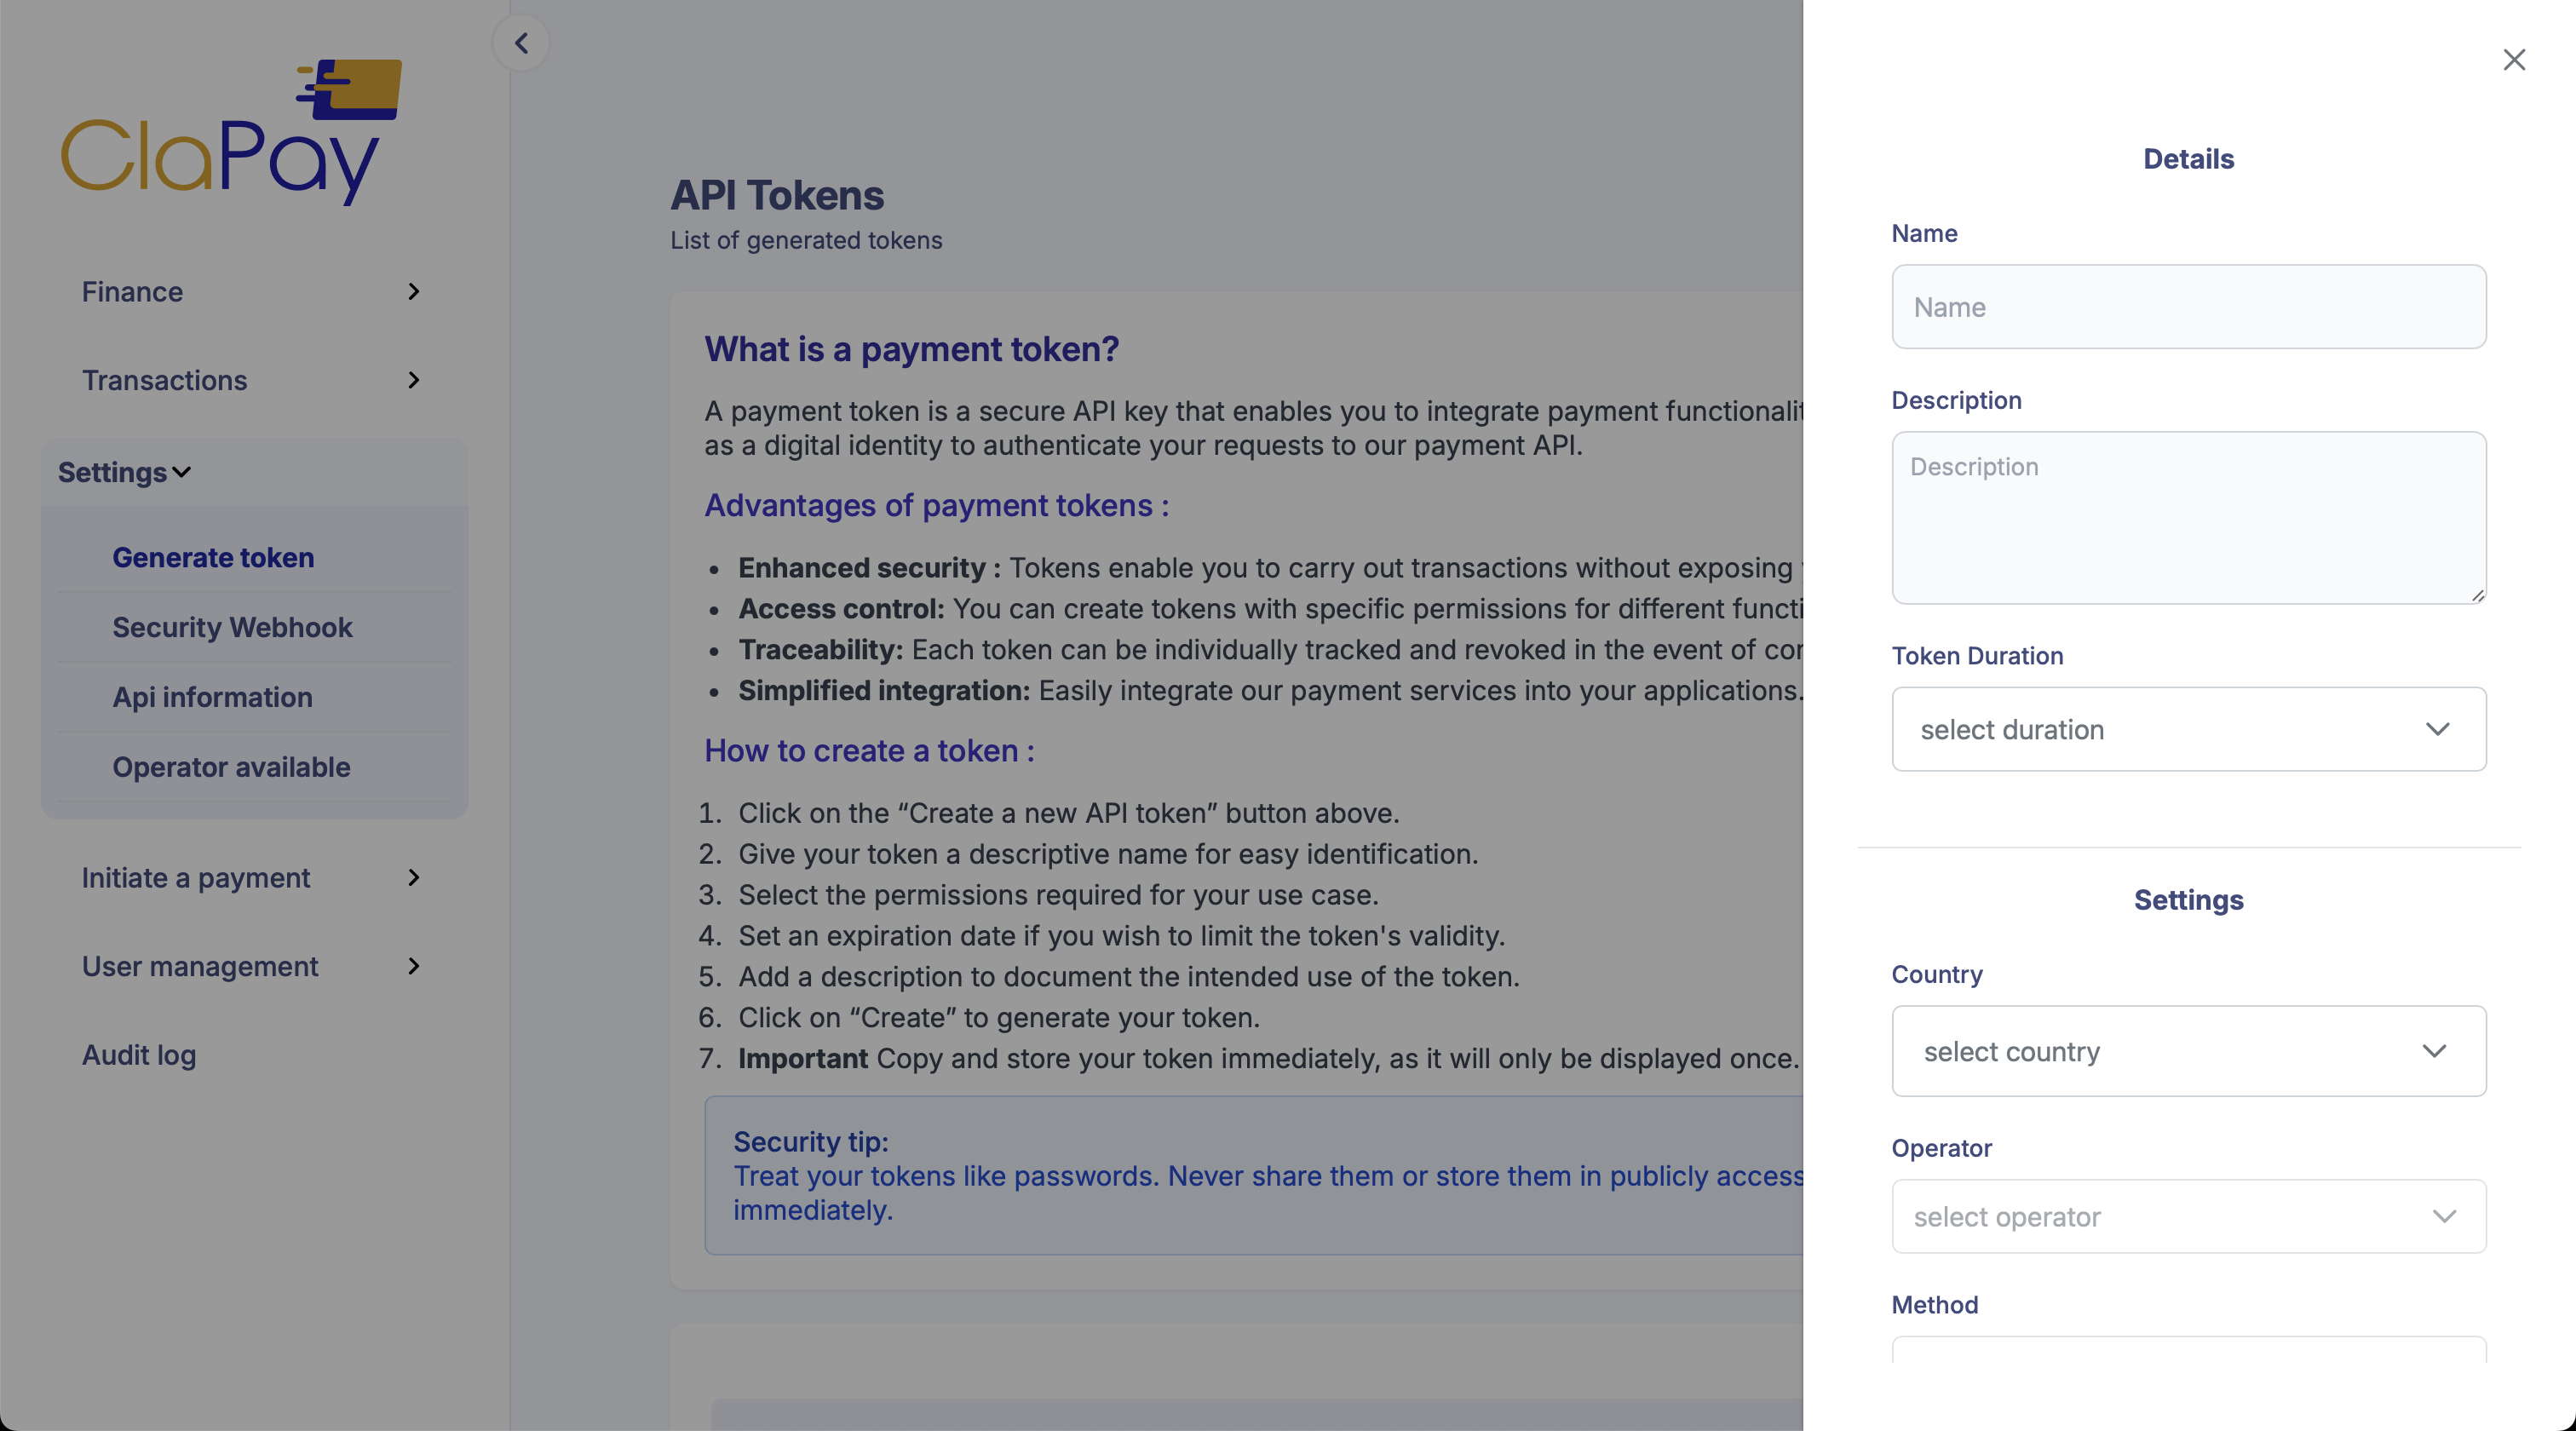
Task: Click the Description text area
Action: tap(2188, 517)
